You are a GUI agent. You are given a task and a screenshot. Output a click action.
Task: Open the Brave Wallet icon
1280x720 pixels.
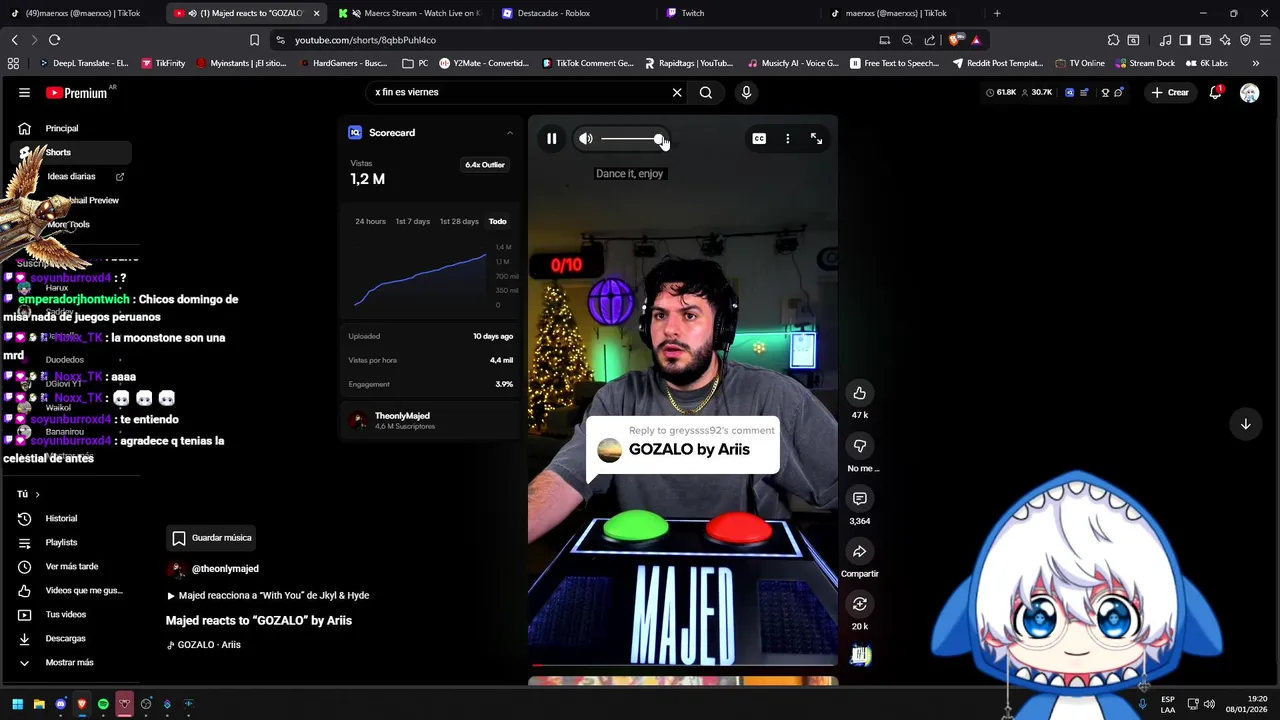click(x=1205, y=40)
